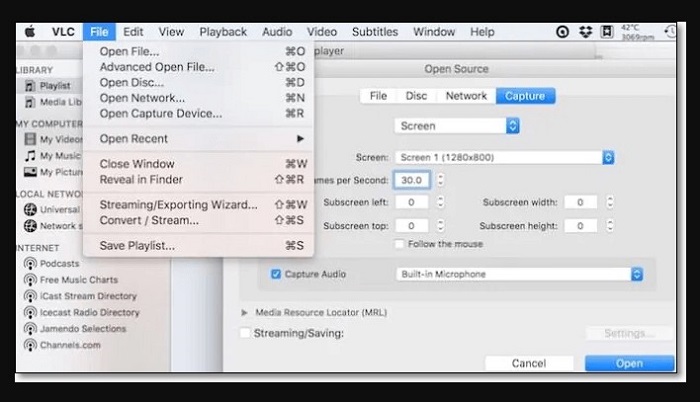Click the Subscreen left stepper

point(441,202)
